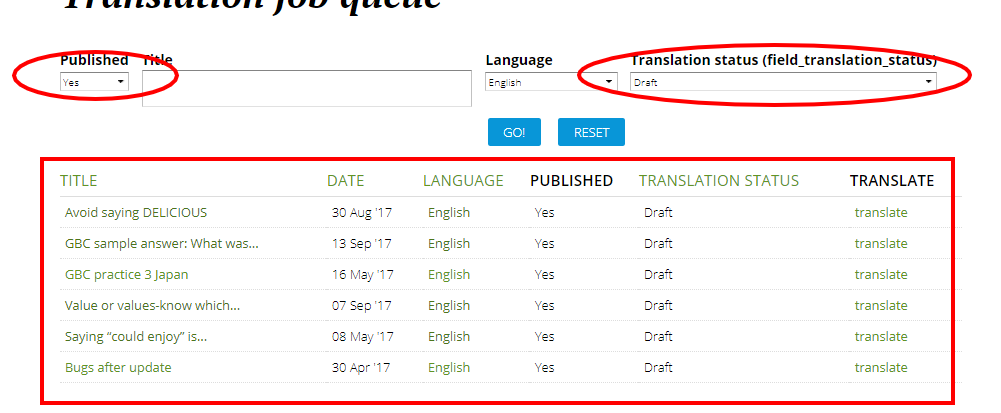
Task: Click translate for 'GBC practice 3 Japan'
Action: point(881,275)
